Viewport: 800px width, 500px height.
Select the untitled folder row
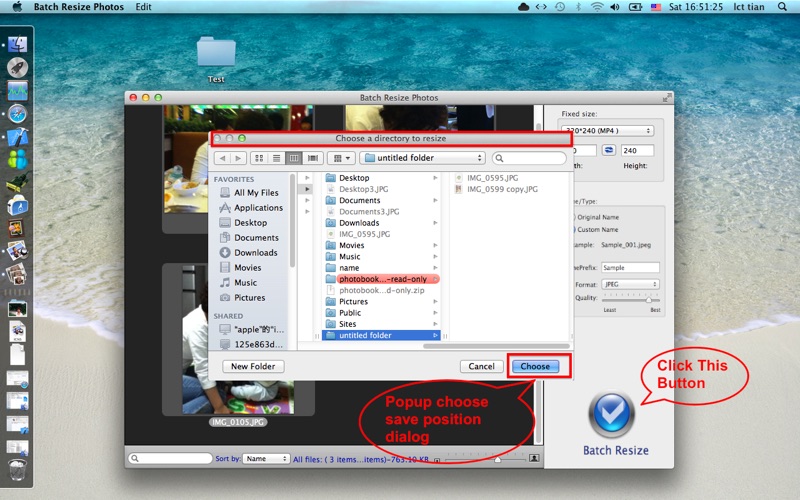click(x=381, y=335)
